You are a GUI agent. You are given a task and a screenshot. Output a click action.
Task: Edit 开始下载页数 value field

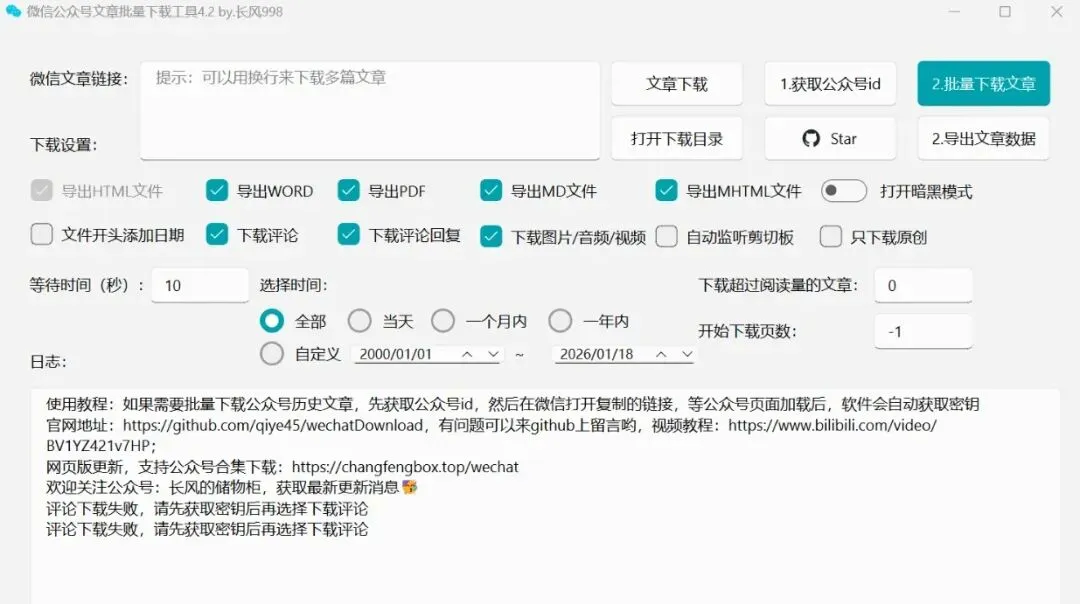tap(924, 331)
